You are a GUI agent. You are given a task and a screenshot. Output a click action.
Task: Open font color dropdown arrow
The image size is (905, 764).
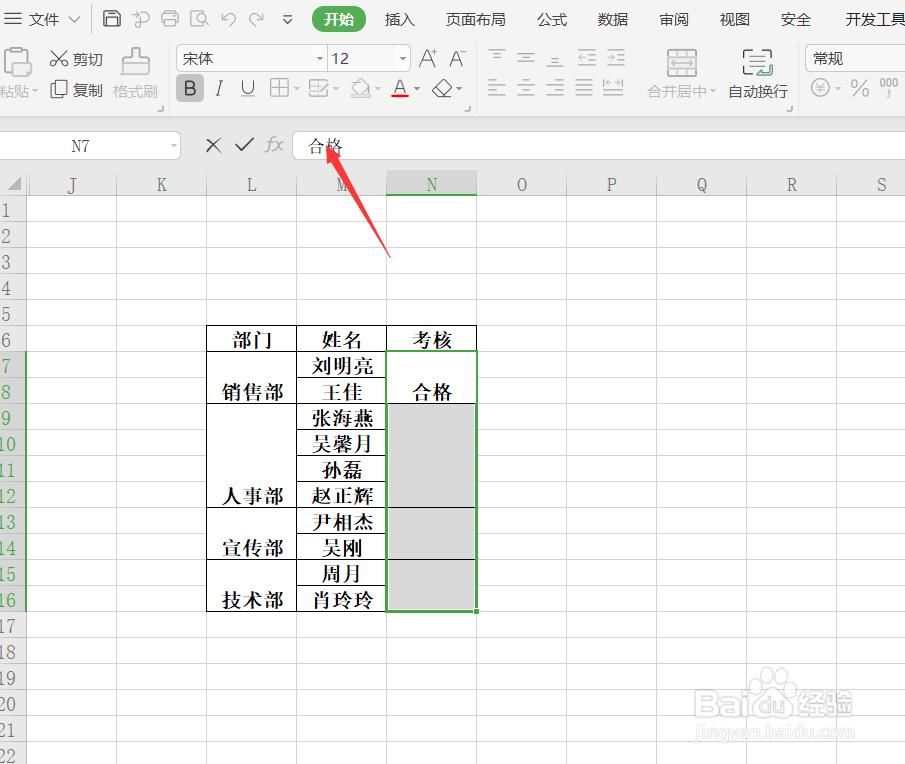point(417,89)
